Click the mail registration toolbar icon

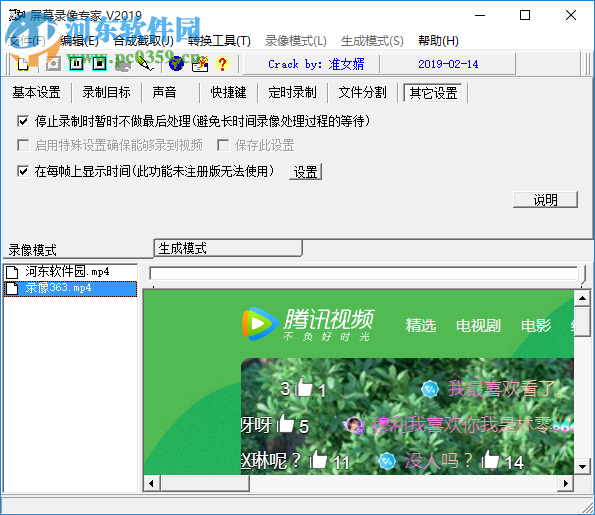(x=200, y=64)
